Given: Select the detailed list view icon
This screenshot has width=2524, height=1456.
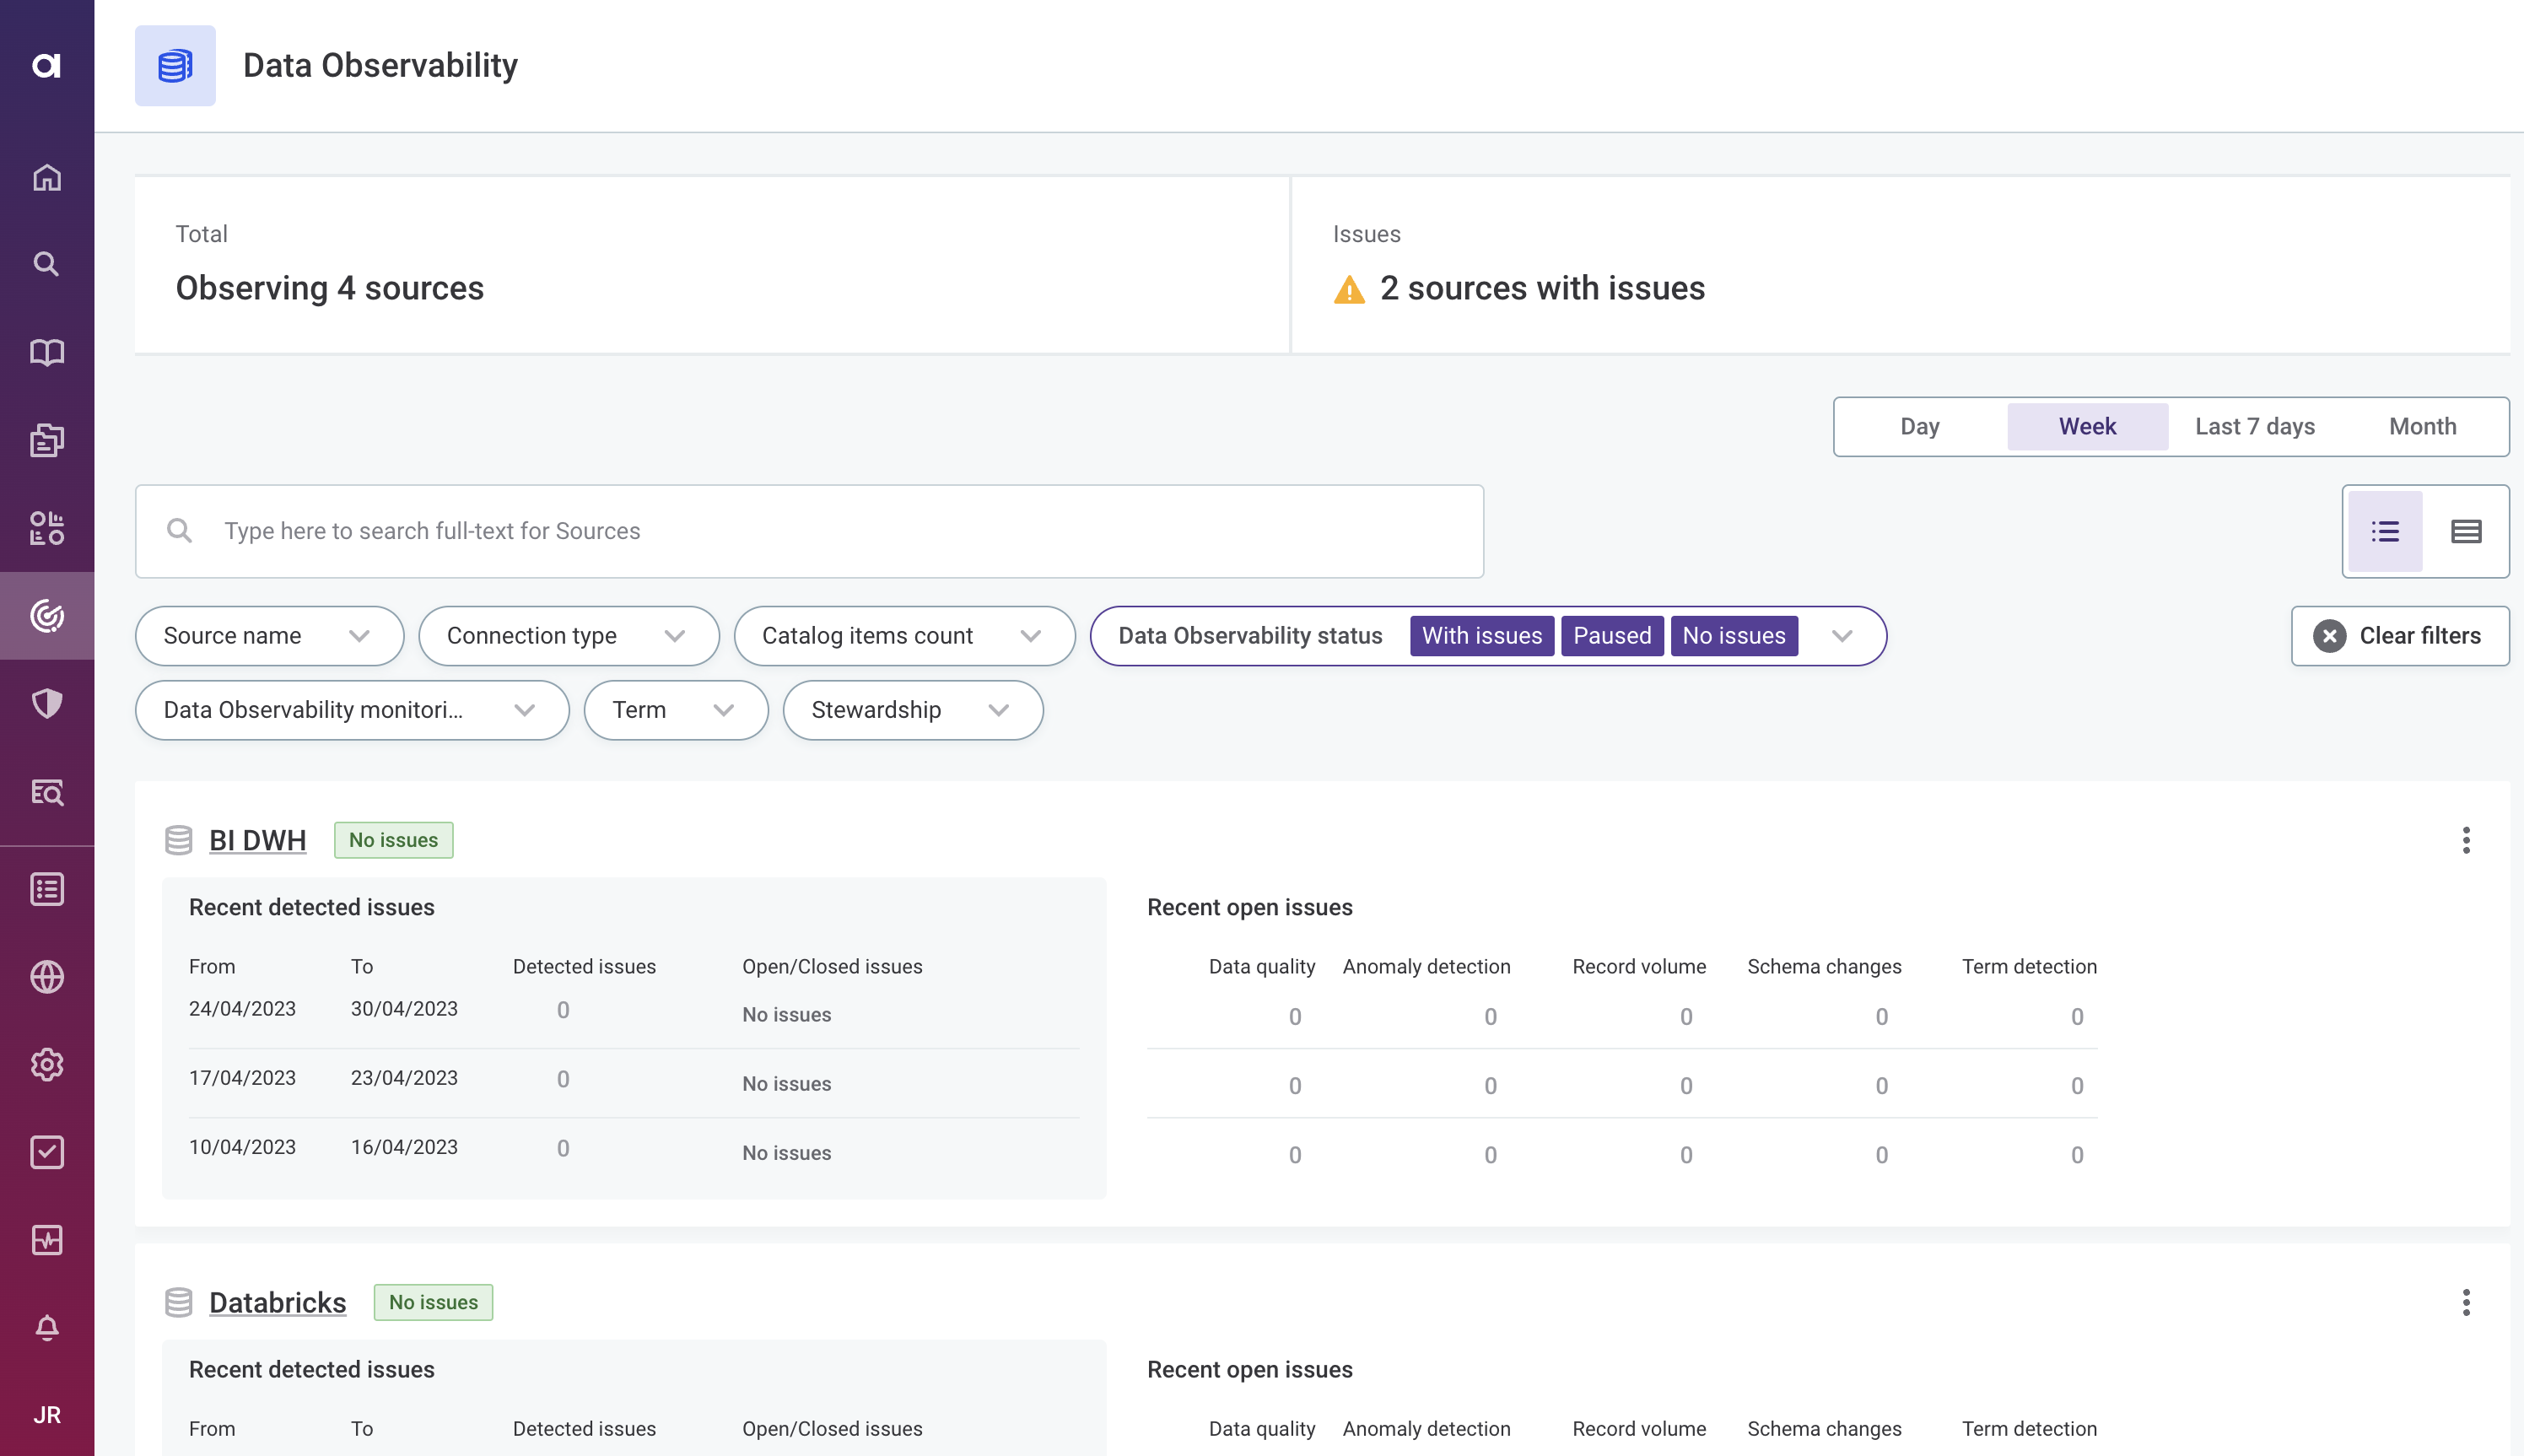Looking at the screenshot, I should click(x=2385, y=531).
